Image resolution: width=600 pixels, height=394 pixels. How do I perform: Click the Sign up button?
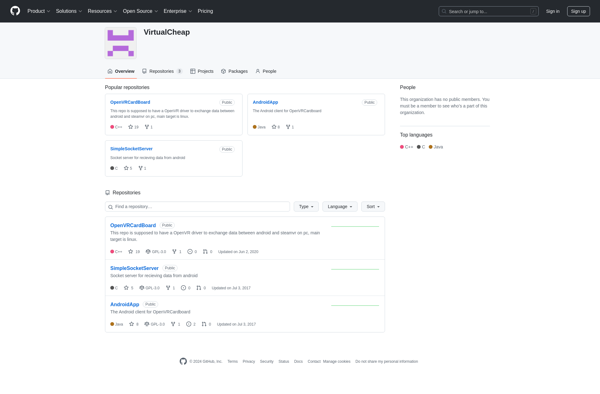click(578, 11)
